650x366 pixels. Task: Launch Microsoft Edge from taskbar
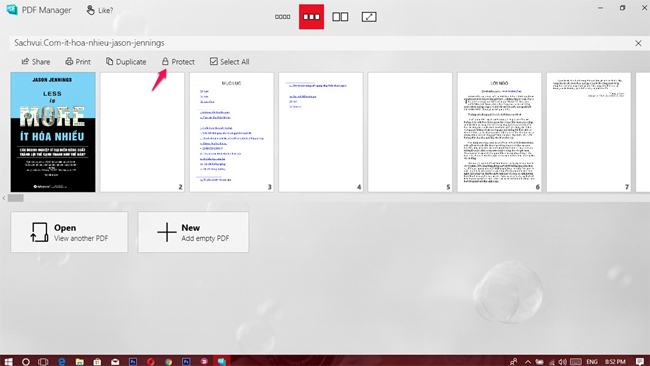(61, 361)
